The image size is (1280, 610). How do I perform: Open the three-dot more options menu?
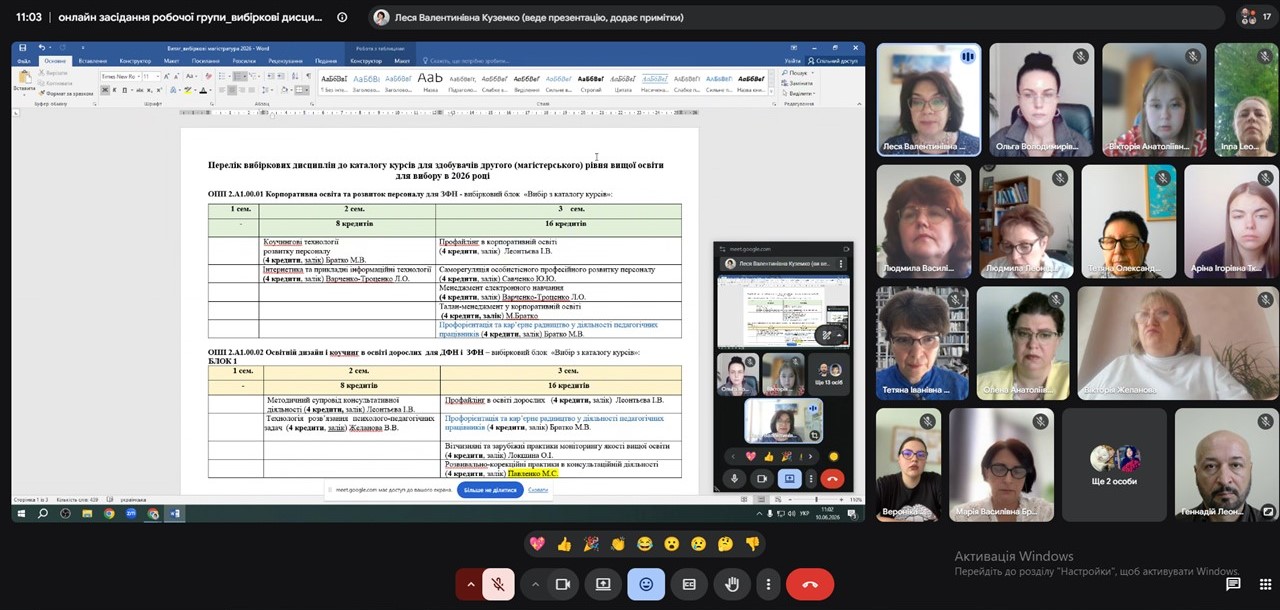pos(768,584)
